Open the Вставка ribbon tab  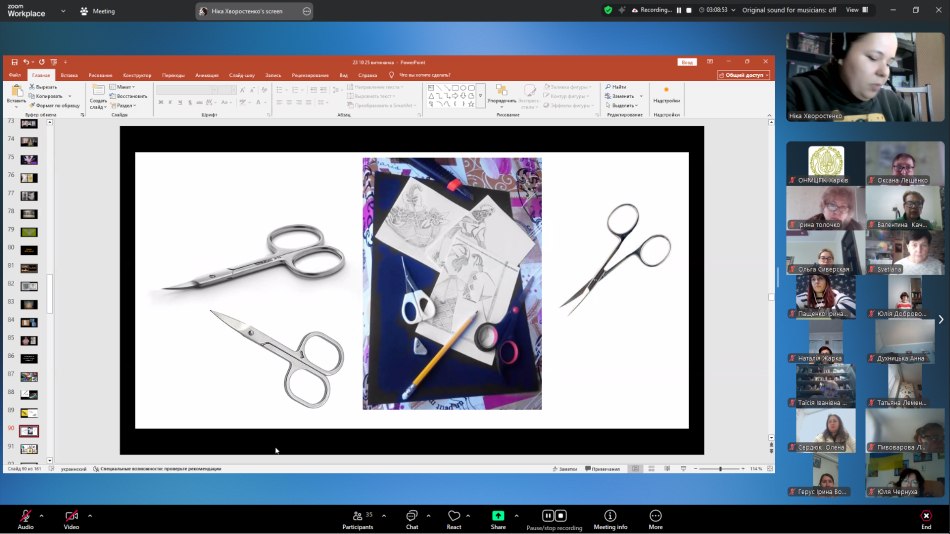point(69,75)
